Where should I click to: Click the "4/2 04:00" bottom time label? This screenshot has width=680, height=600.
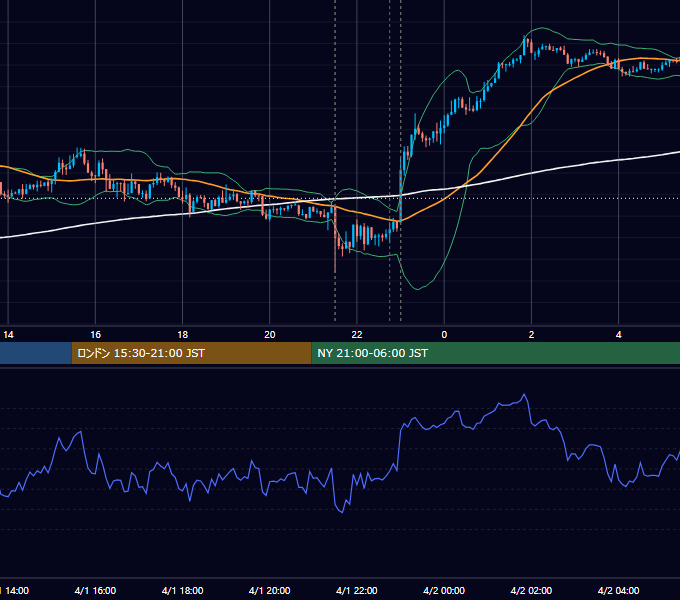pos(618,590)
